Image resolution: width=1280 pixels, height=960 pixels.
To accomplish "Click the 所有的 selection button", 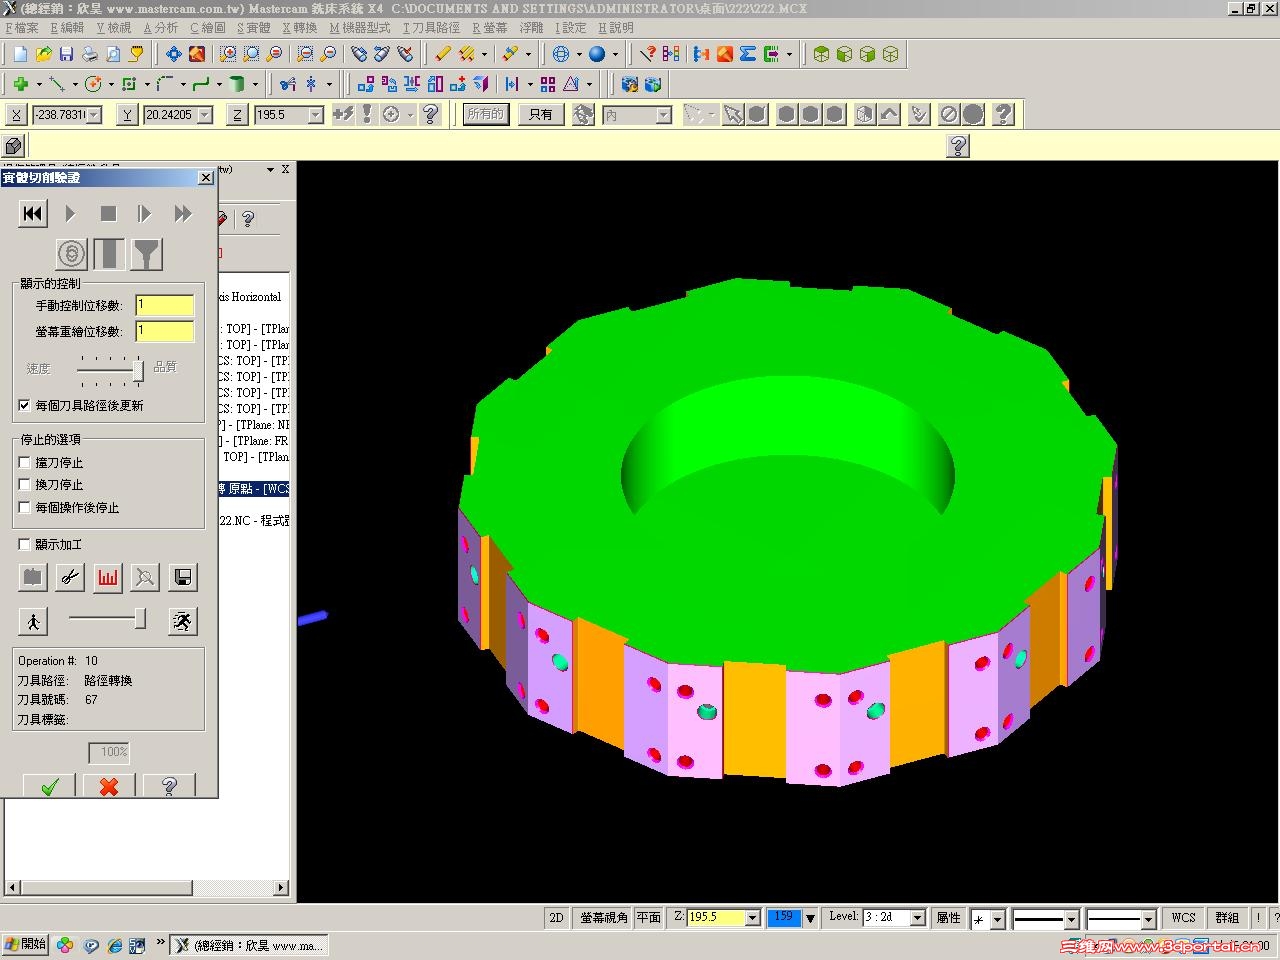I will point(486,114).
